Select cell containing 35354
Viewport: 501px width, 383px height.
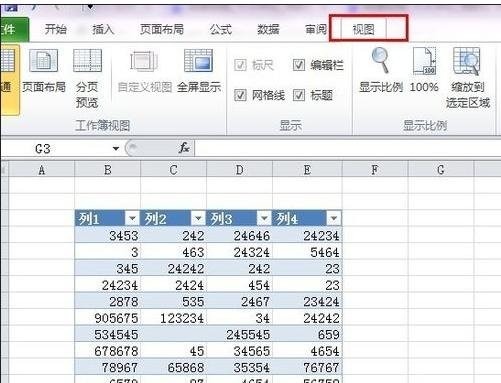[239, 367]
